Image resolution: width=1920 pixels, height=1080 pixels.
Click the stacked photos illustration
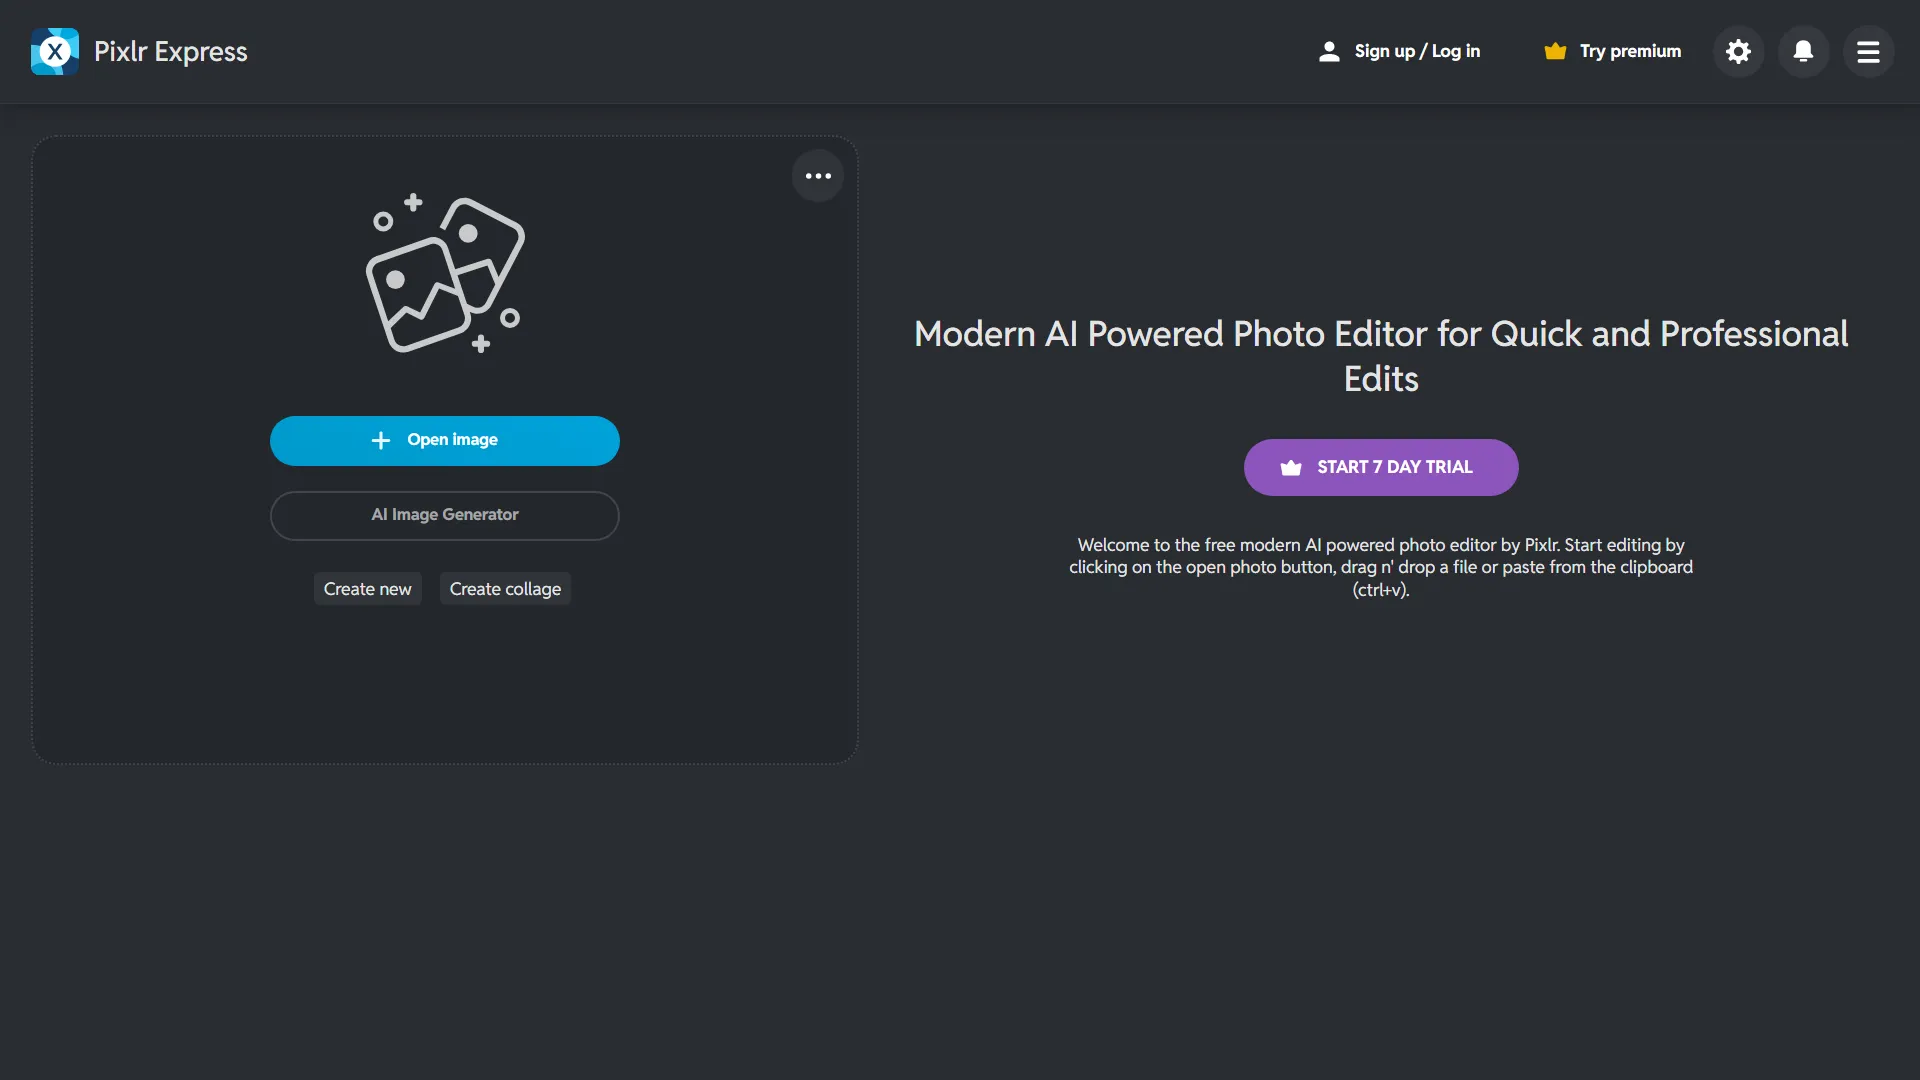(x=445, y=274)
